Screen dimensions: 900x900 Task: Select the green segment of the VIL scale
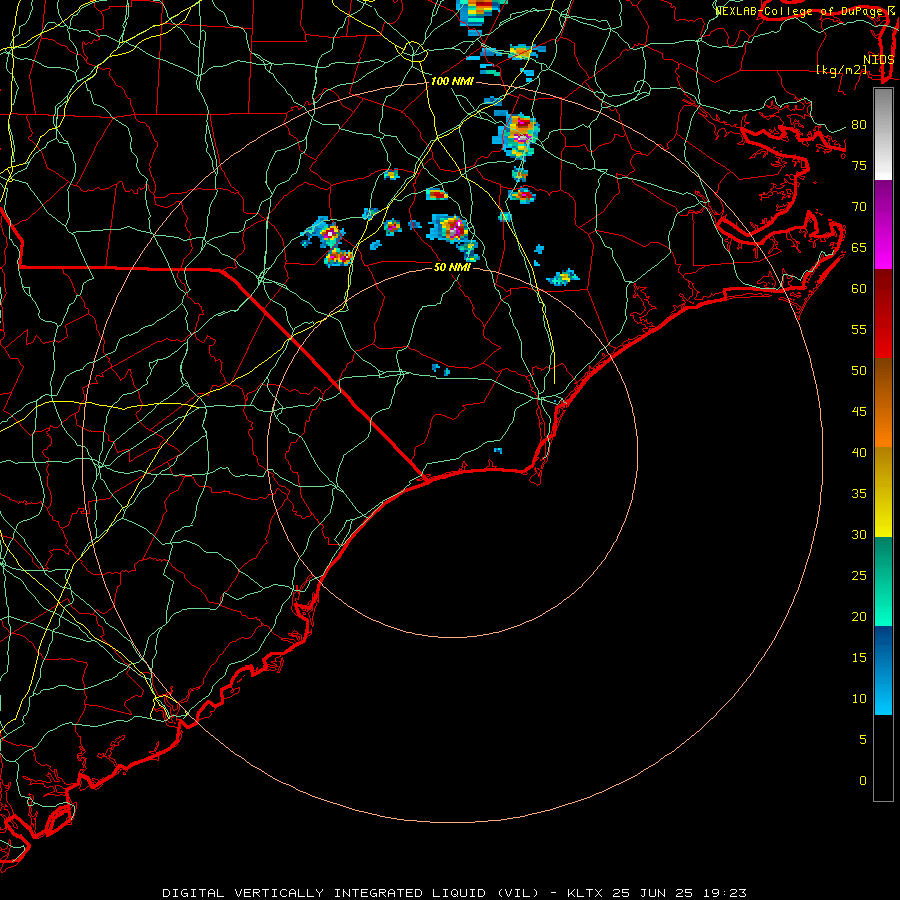click(883, 581)
